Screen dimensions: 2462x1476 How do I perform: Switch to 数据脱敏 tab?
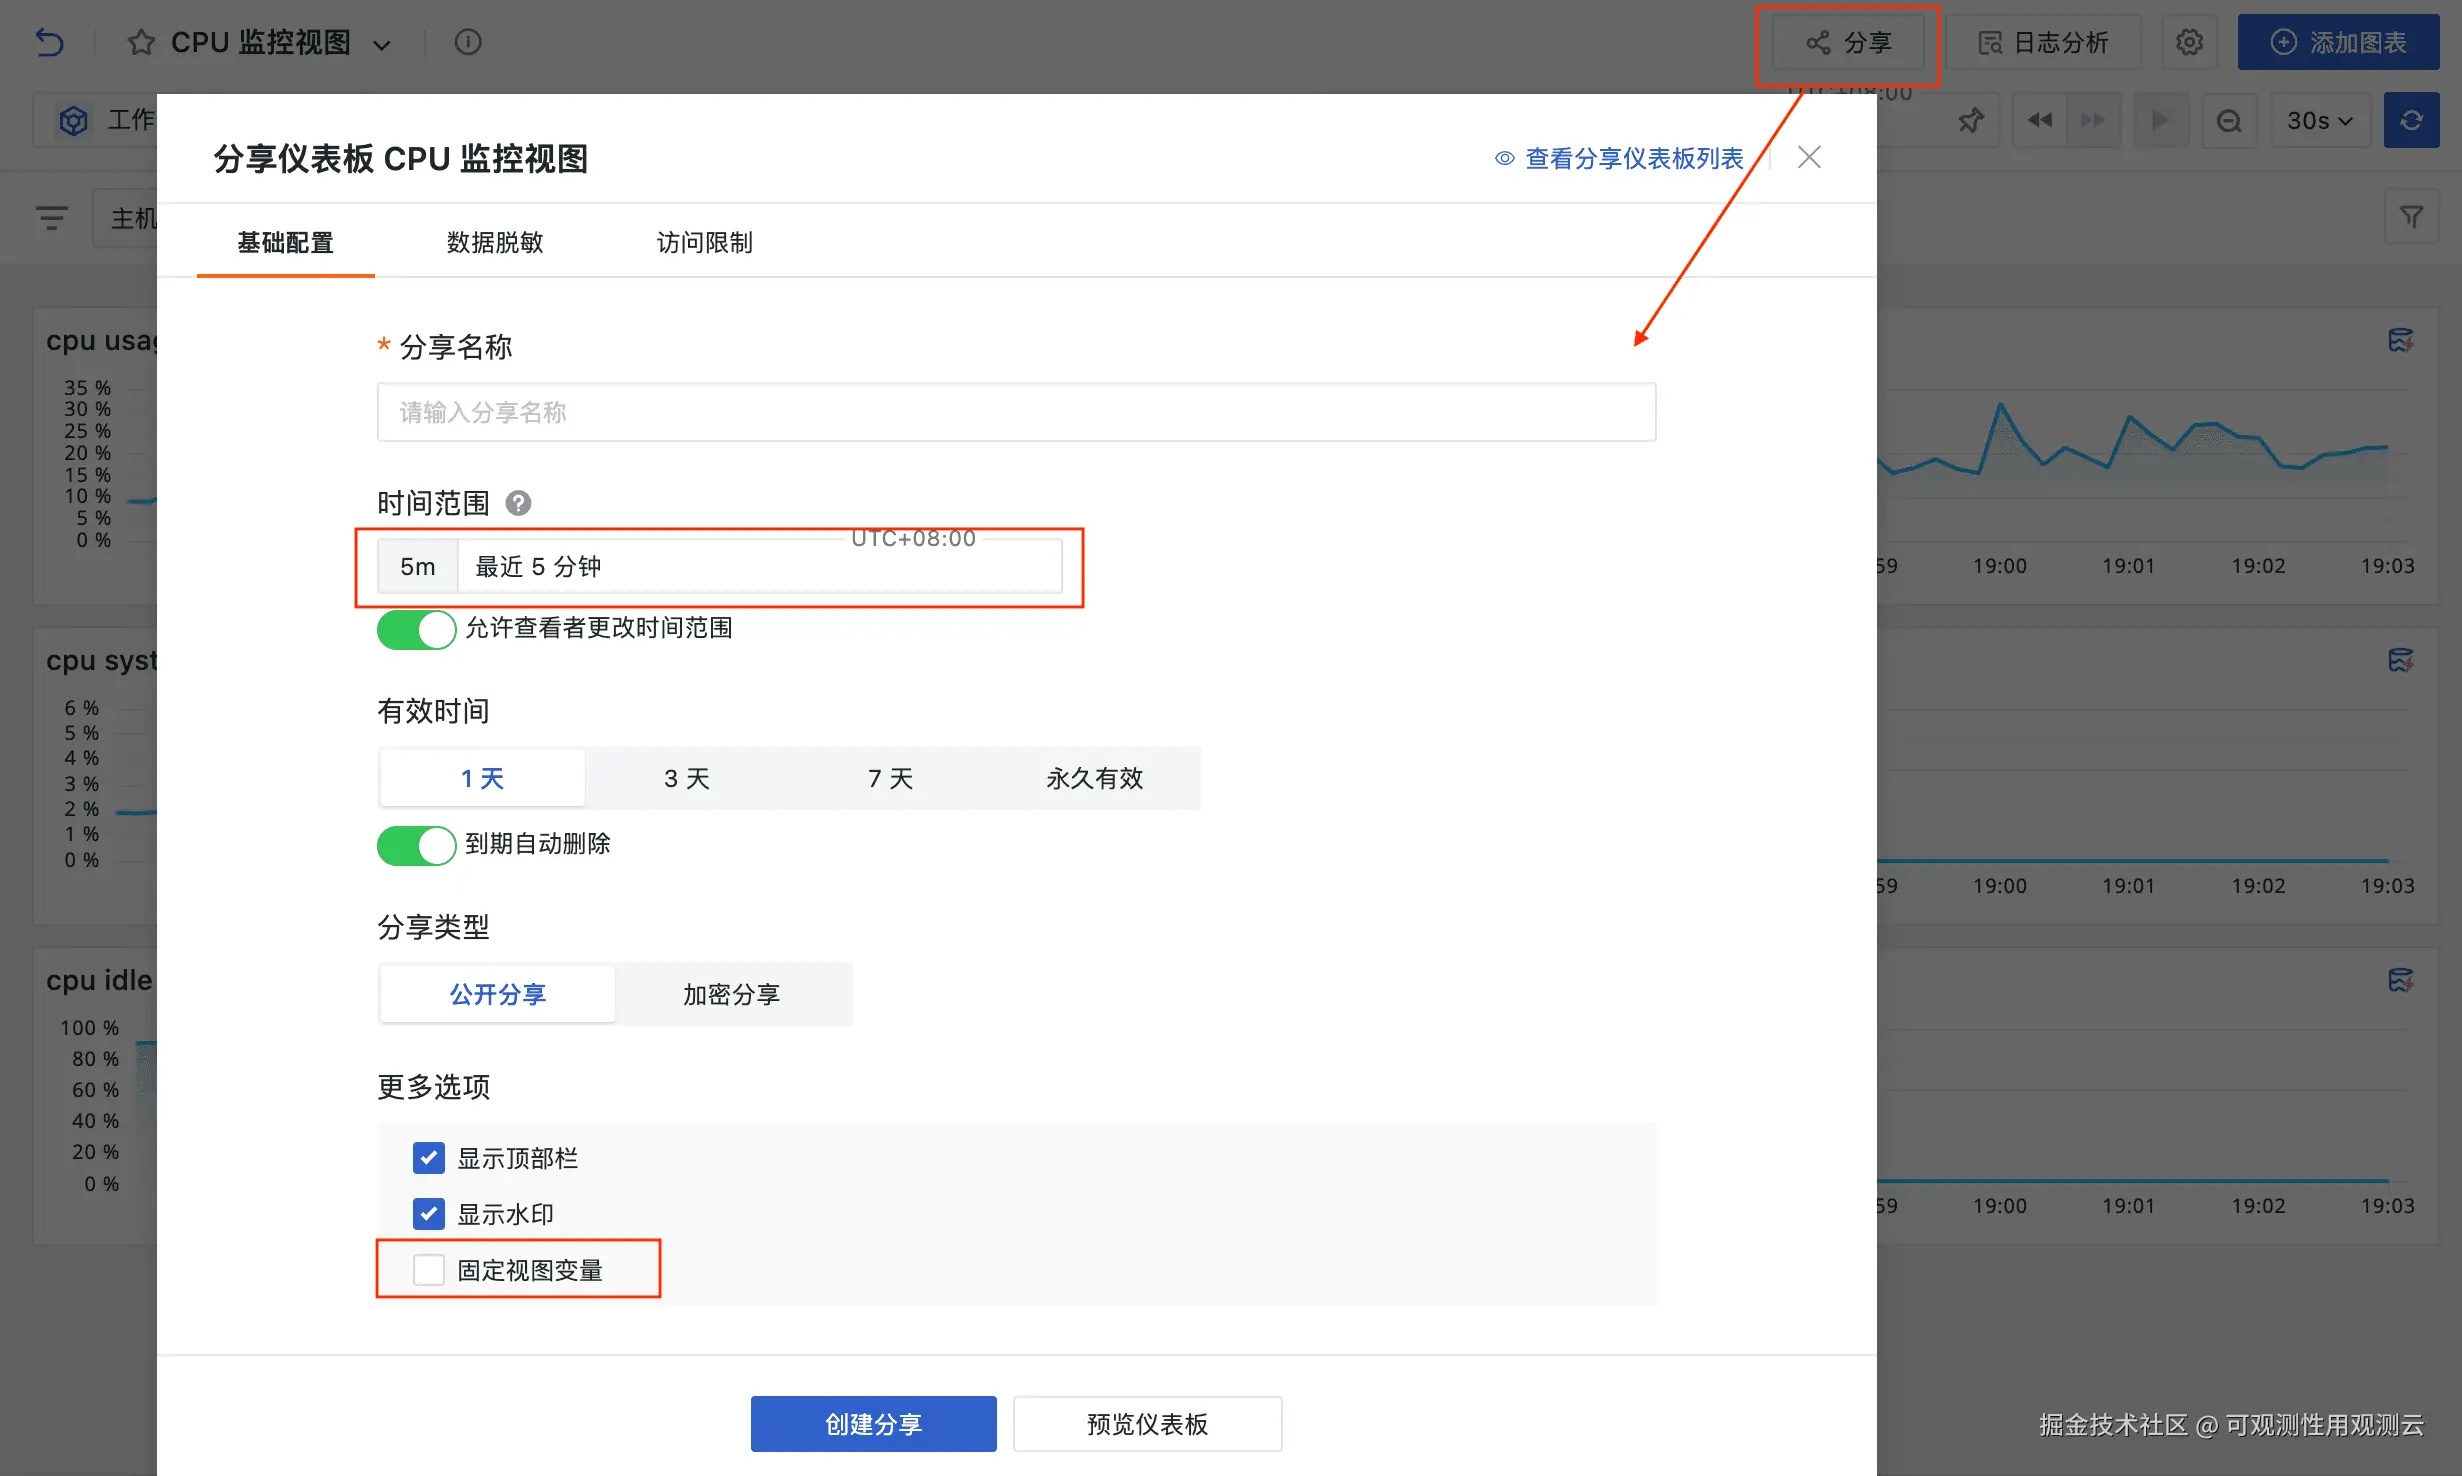click(495, 242)
